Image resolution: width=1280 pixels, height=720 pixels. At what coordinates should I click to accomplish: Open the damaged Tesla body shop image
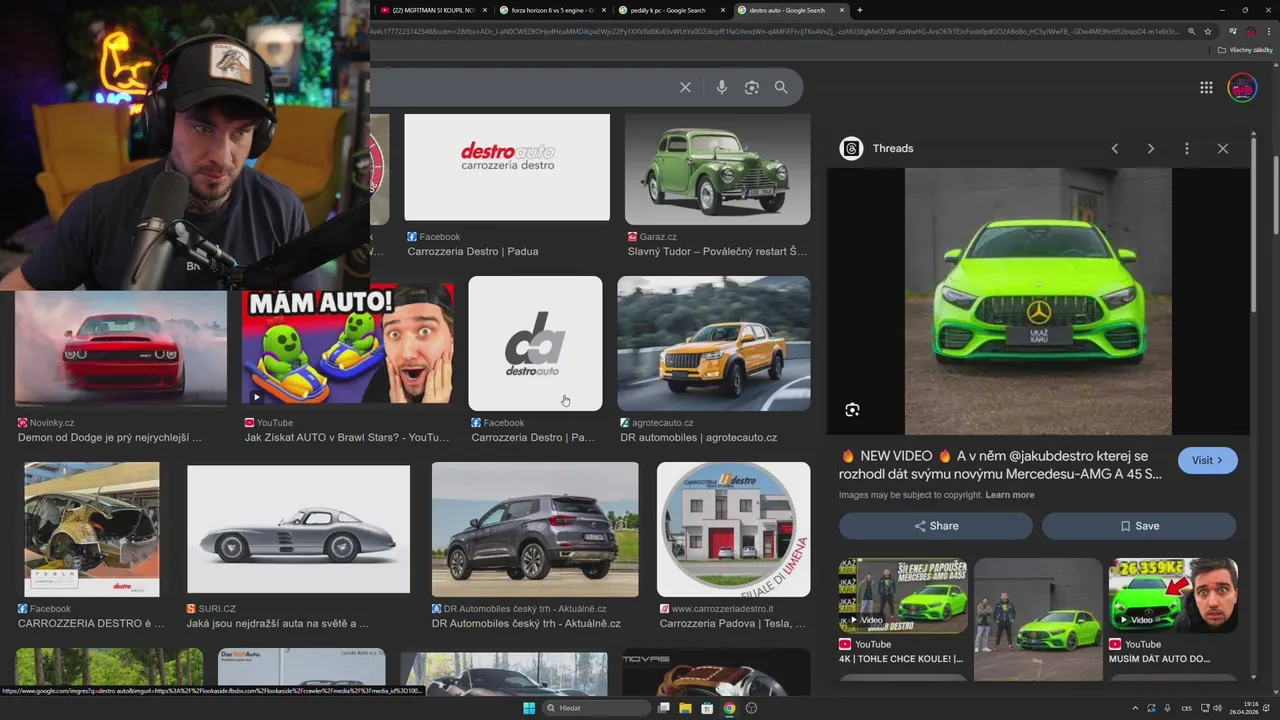point(91,529)
